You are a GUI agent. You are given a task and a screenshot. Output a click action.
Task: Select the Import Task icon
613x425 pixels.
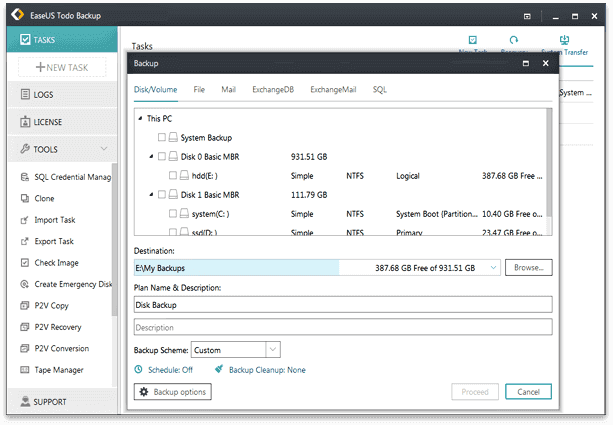25,220
